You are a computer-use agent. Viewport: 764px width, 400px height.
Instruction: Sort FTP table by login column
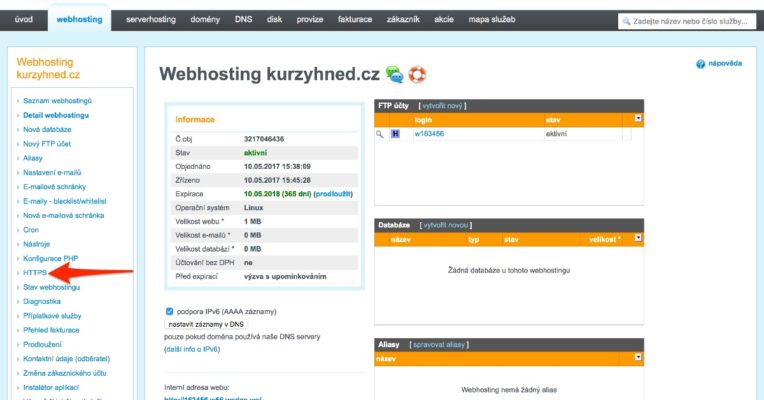pos(423,120)
